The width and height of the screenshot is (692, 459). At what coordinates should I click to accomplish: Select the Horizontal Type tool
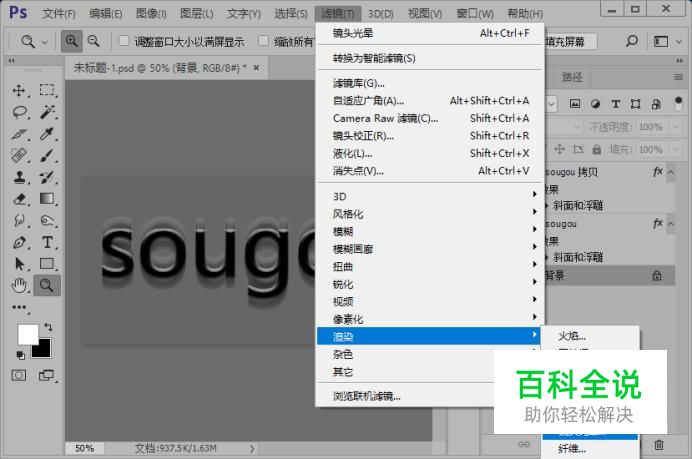[x=47, y=242]
